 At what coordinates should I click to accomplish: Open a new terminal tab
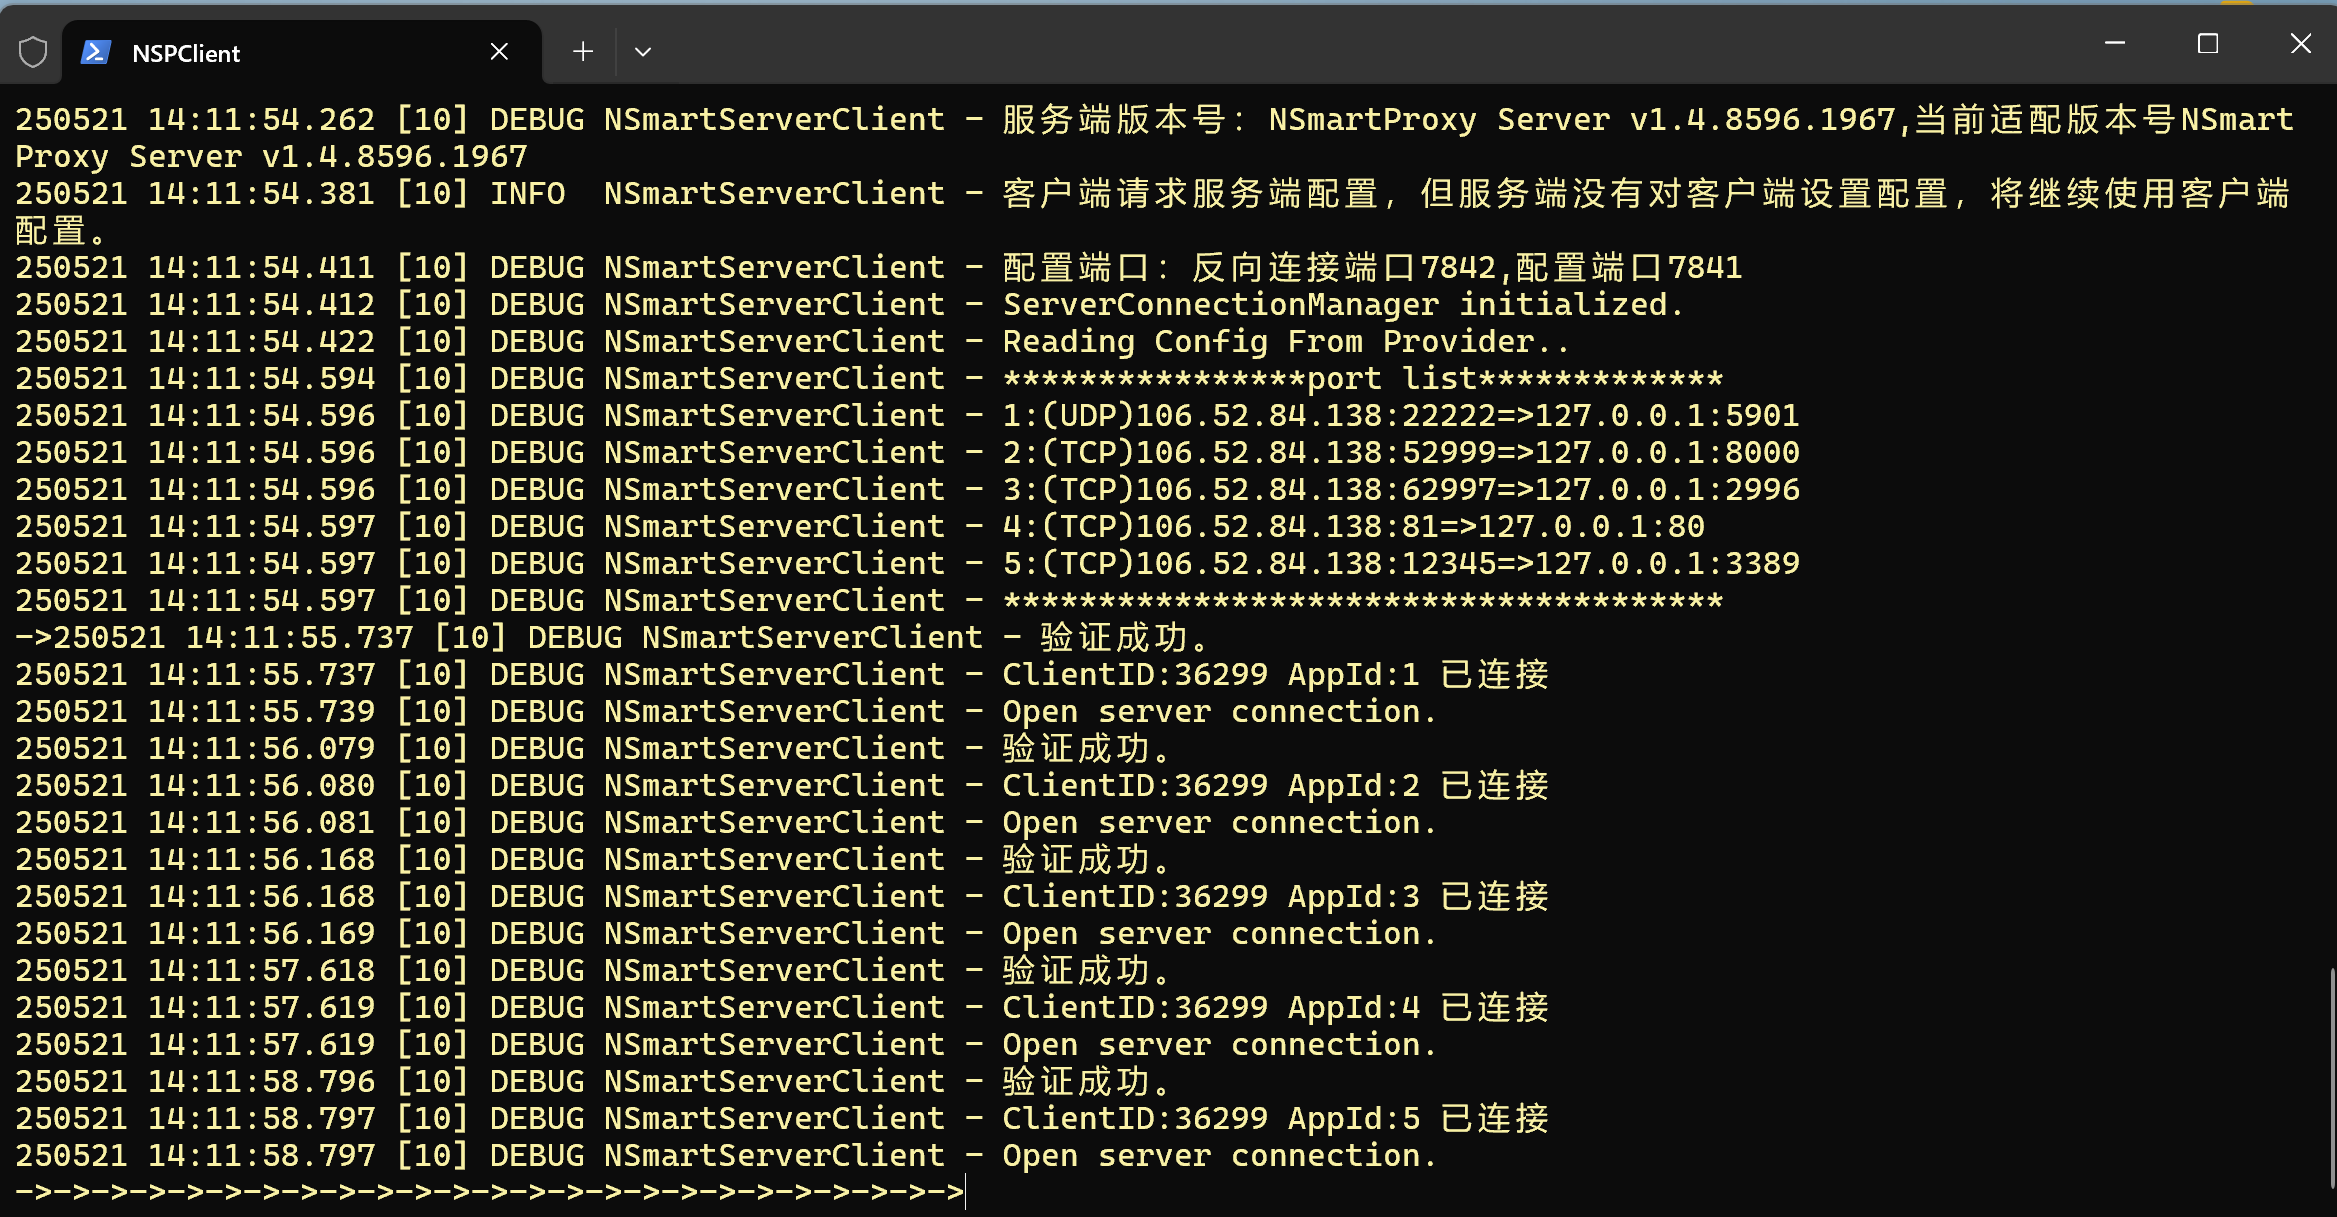coord(583,51)
